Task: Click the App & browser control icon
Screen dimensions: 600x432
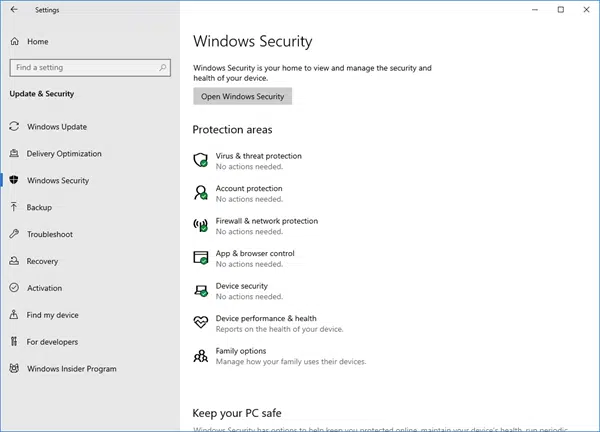Action: point(199,257)
